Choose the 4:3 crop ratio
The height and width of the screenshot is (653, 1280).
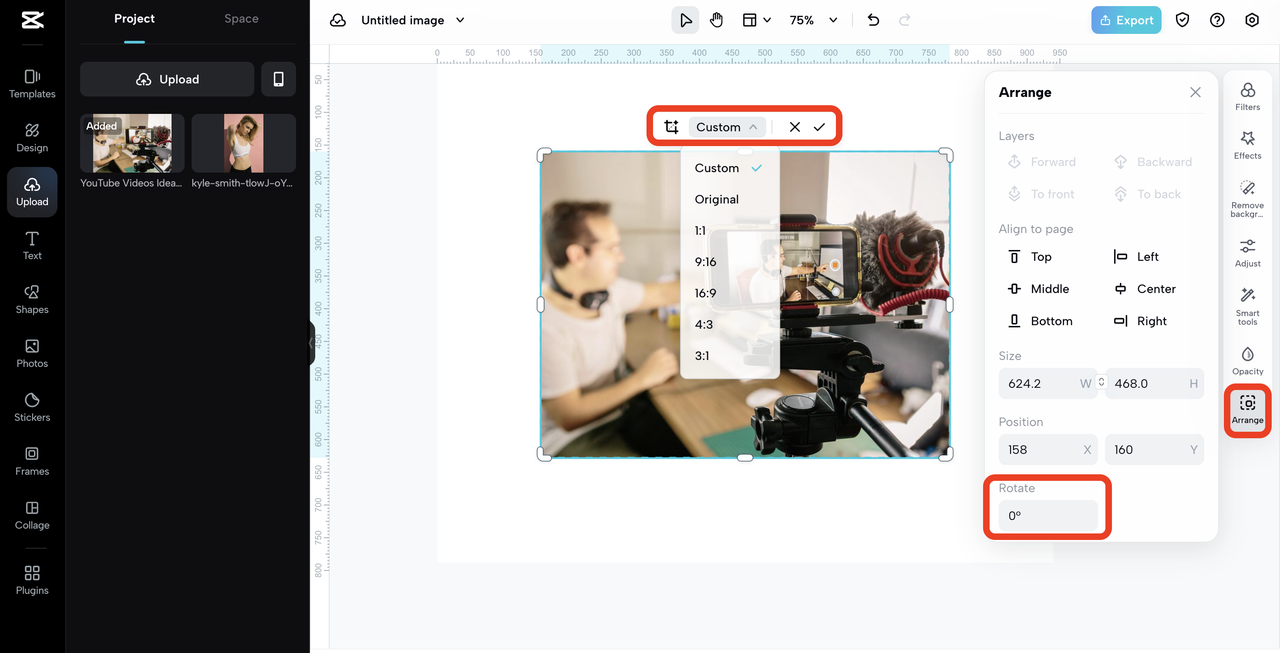[x=729, y=324]
